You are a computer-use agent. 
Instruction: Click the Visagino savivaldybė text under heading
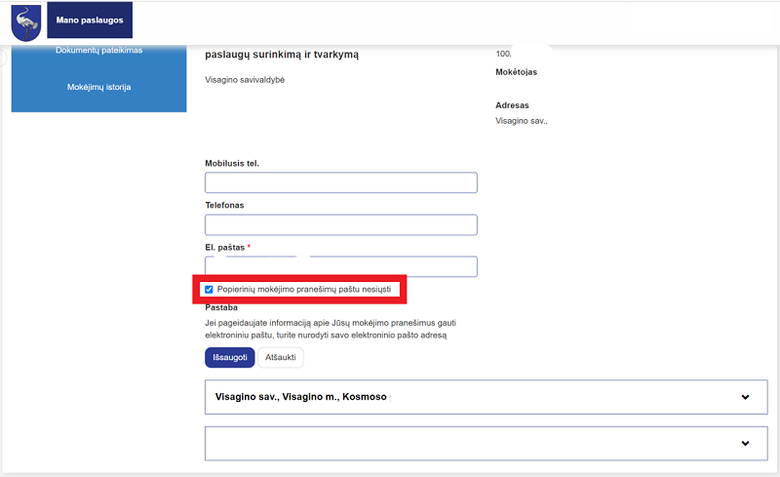click(245, 80)
